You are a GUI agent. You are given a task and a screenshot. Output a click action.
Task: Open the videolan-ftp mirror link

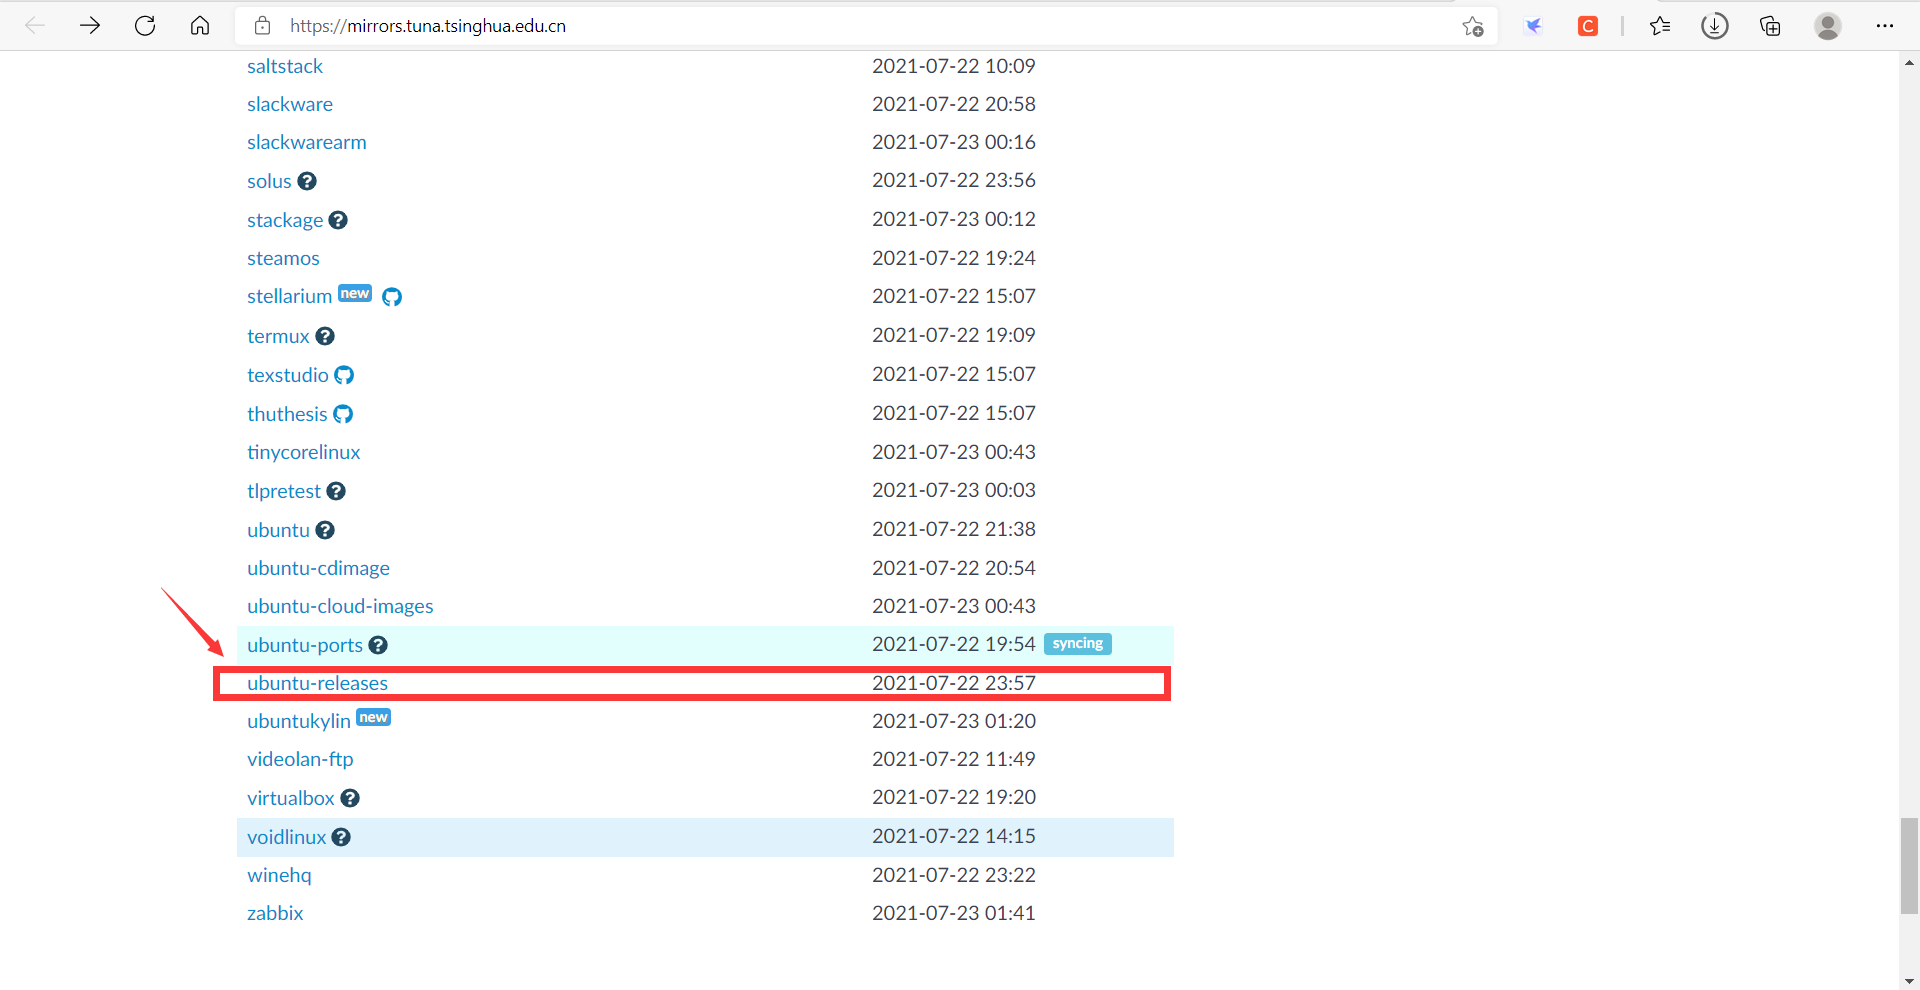(x=300, y=759)
